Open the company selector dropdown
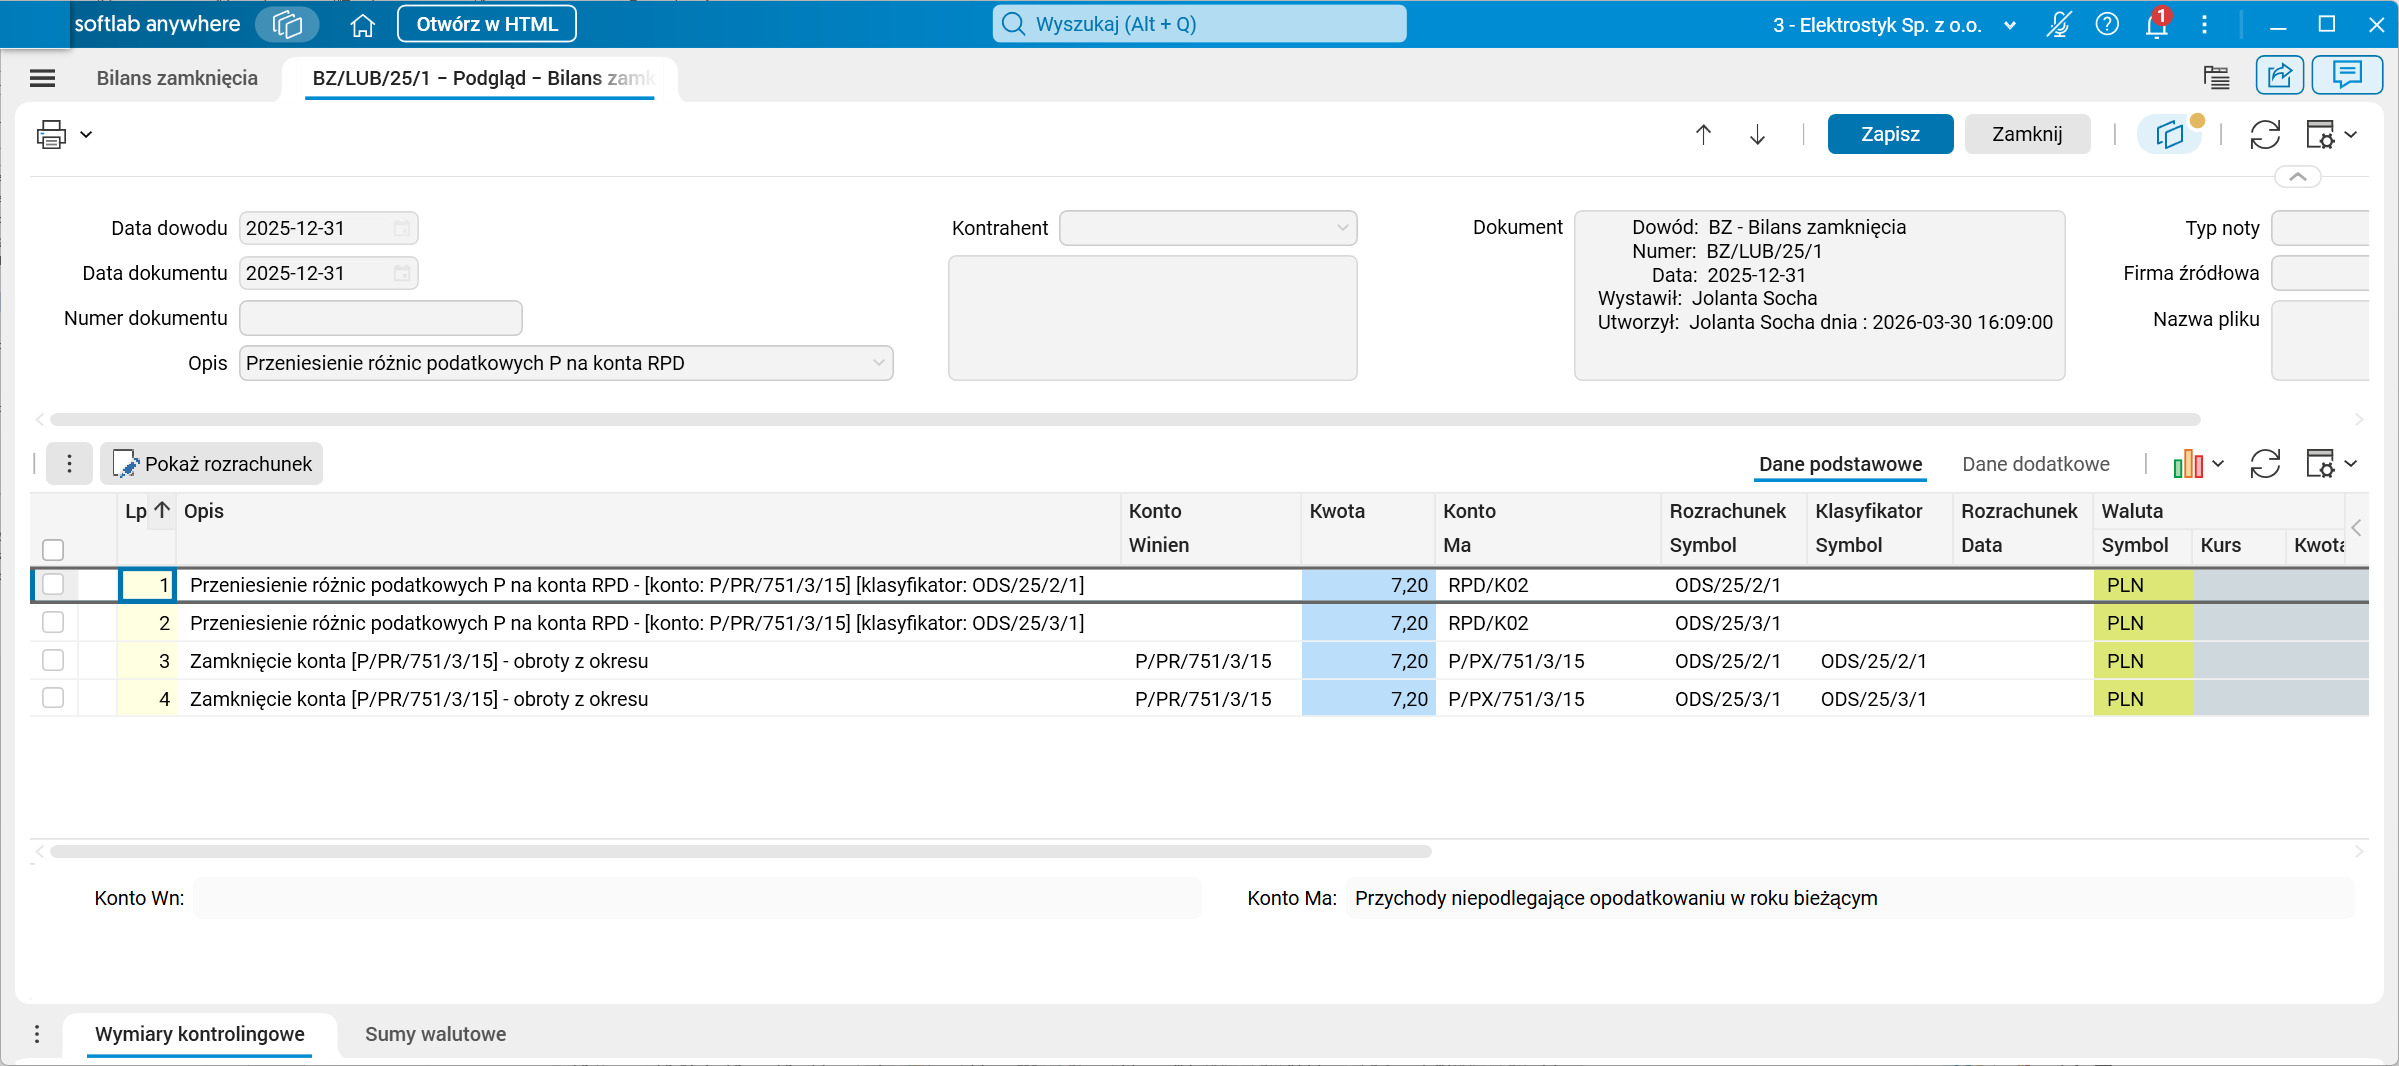This screenshot has height=1066, width=2399. pyautogui.click(x=2010, y=25)
